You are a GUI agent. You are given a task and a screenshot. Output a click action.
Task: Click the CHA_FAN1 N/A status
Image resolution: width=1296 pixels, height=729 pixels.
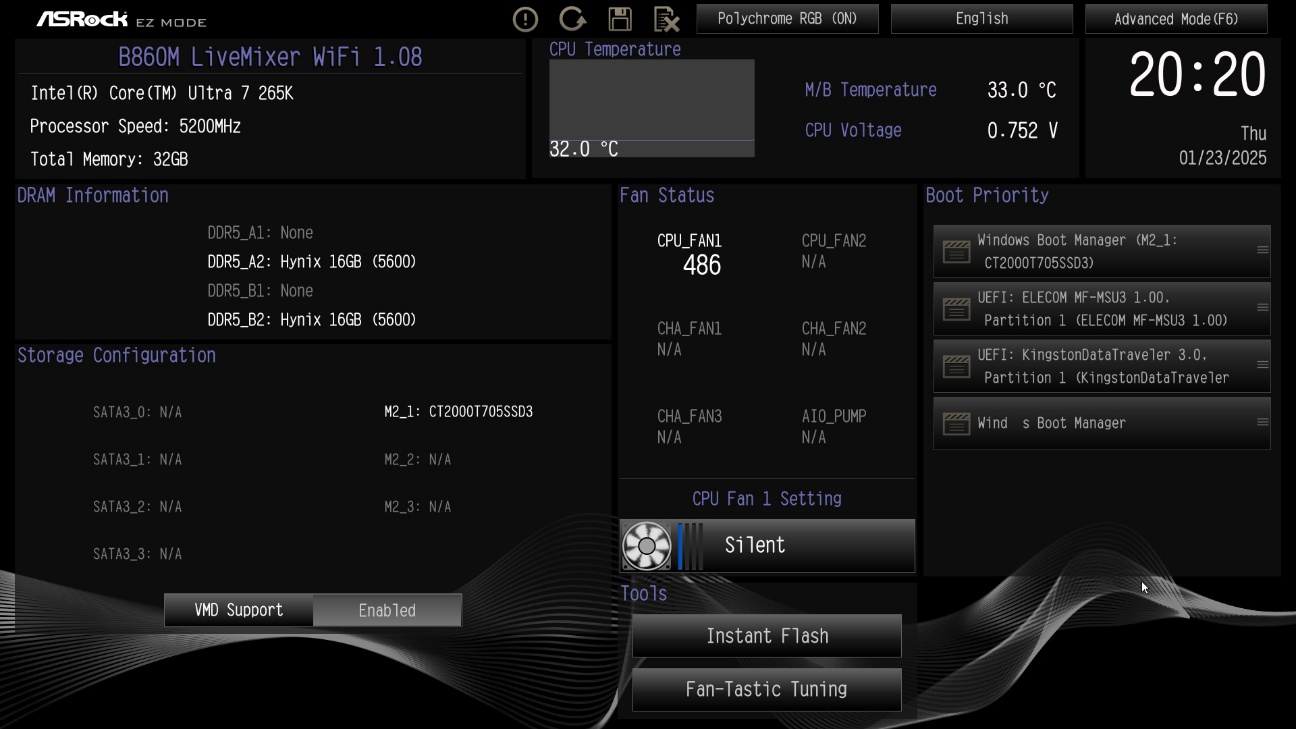[669, 350]
